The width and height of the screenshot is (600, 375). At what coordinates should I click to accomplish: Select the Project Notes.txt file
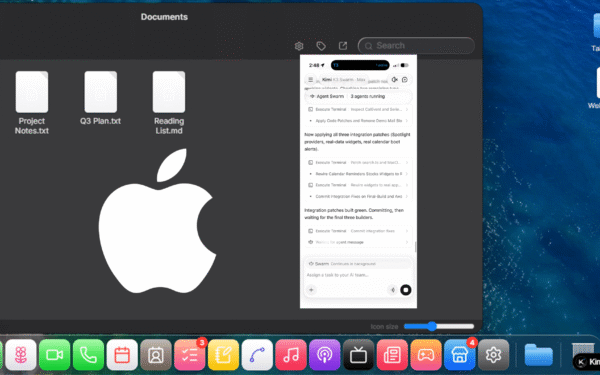tap(32, 103)
